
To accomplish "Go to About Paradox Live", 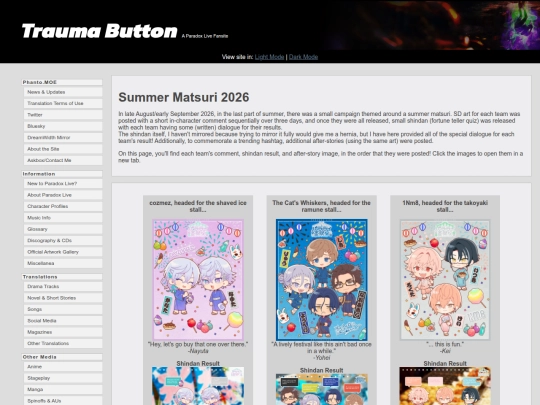I will click(x=63, y=195).
